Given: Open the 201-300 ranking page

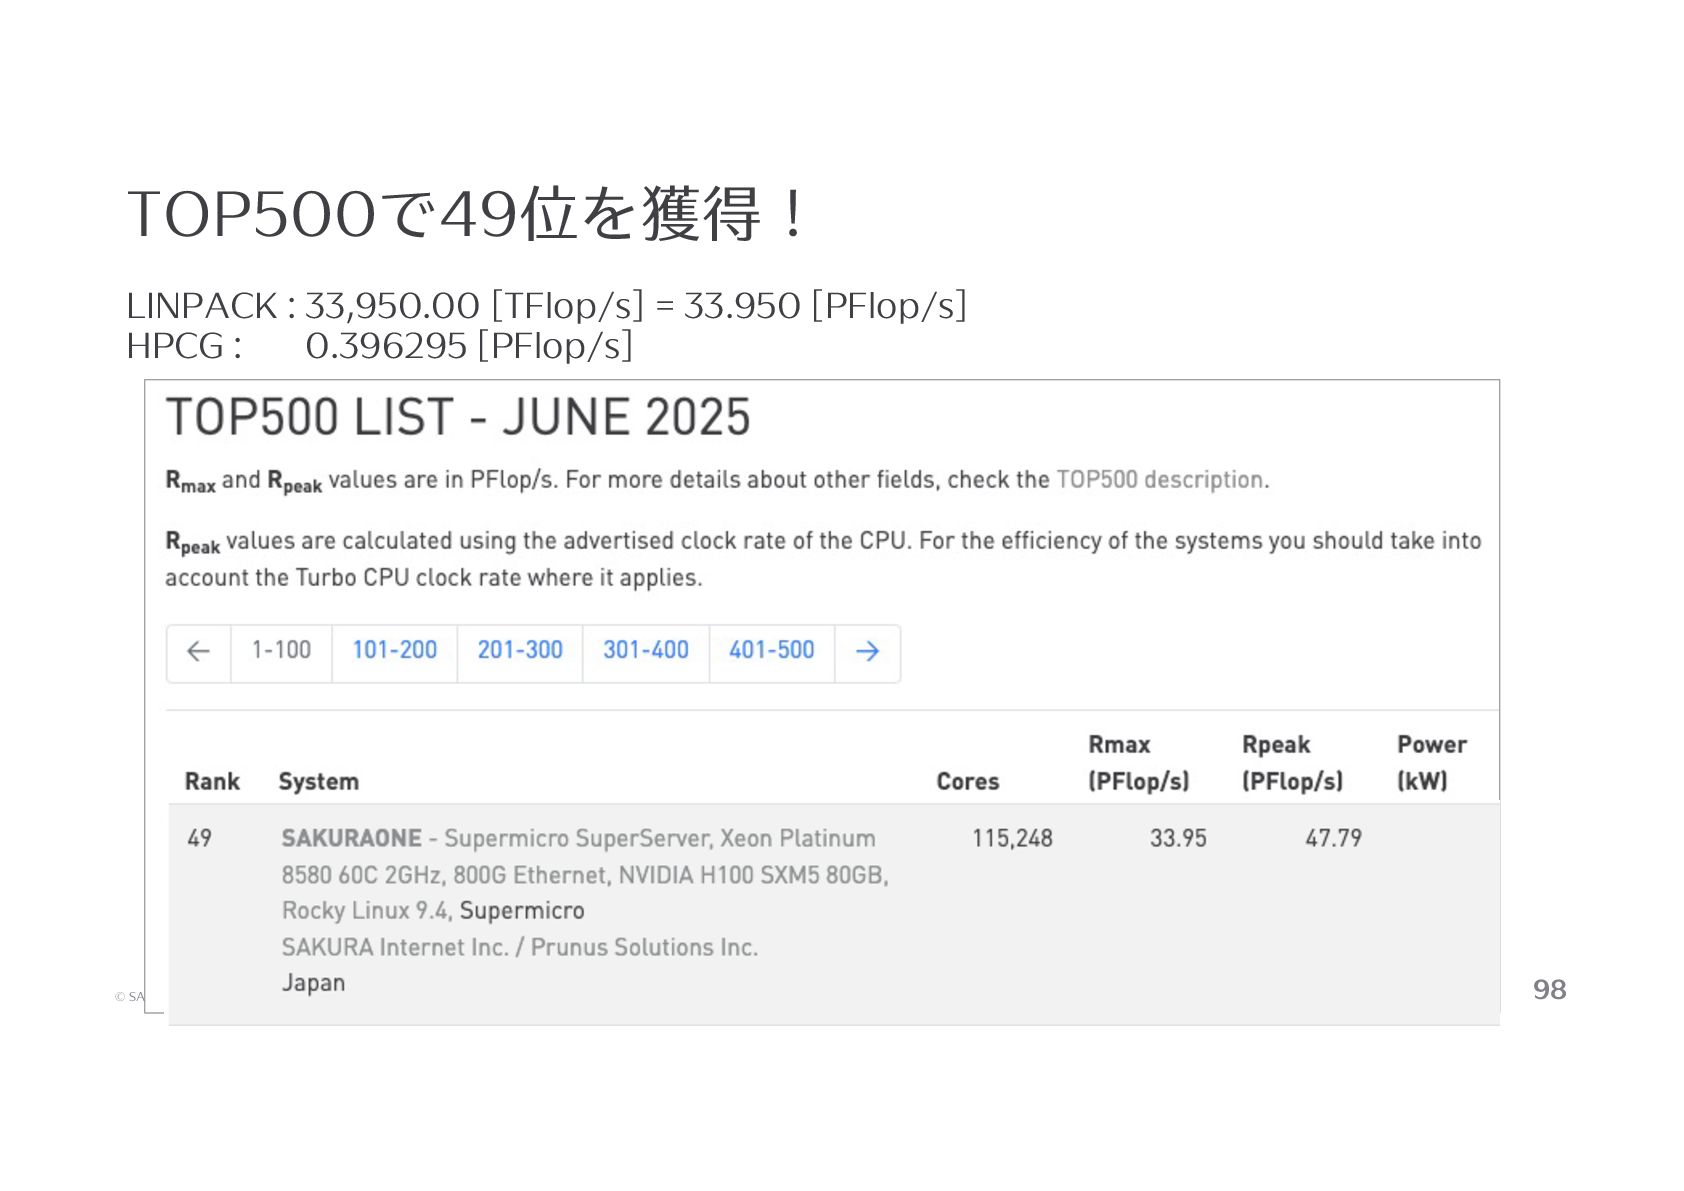Looking at the screenshot, I should (x=520, y=651).
